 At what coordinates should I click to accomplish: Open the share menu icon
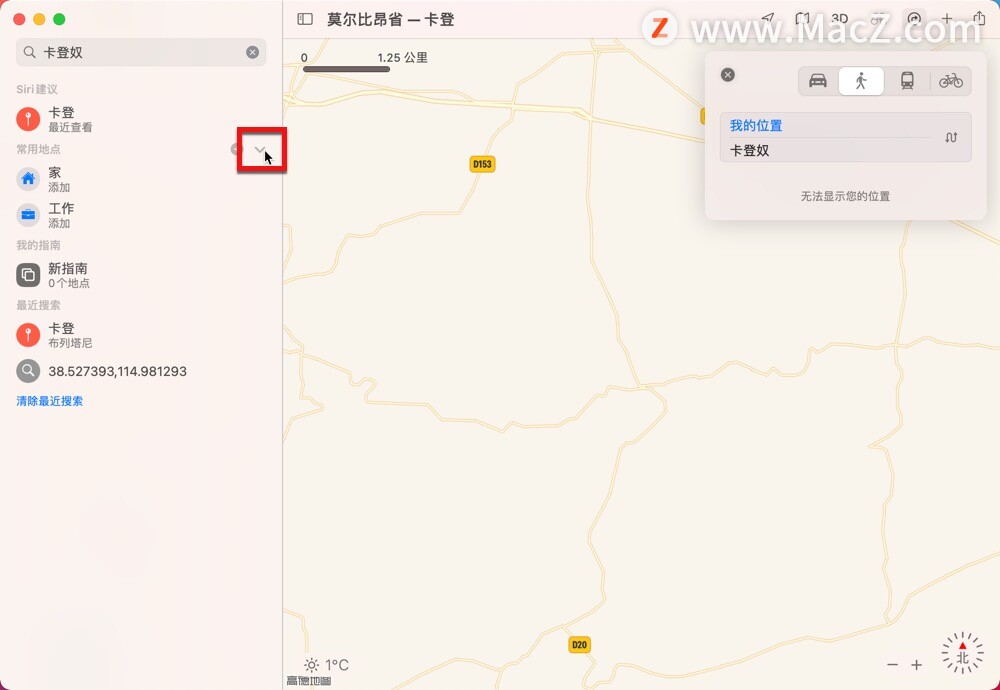tap(979, 18)
